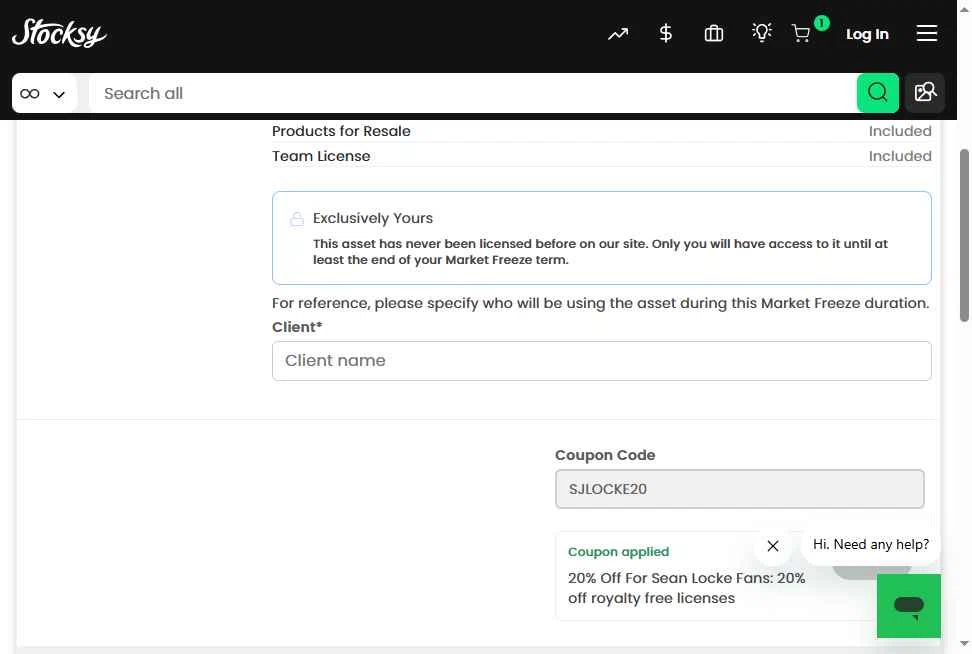
Task: Click the Coupon Code field SJLOCKE20
Action: point(740,489)
